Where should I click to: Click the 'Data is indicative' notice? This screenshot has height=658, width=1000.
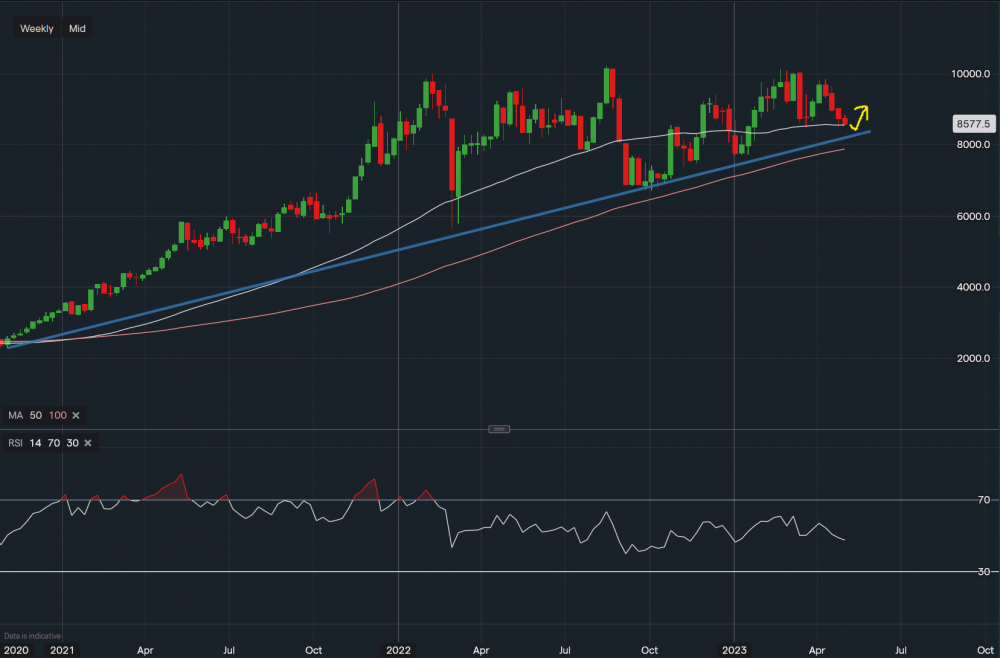[32, 636]
